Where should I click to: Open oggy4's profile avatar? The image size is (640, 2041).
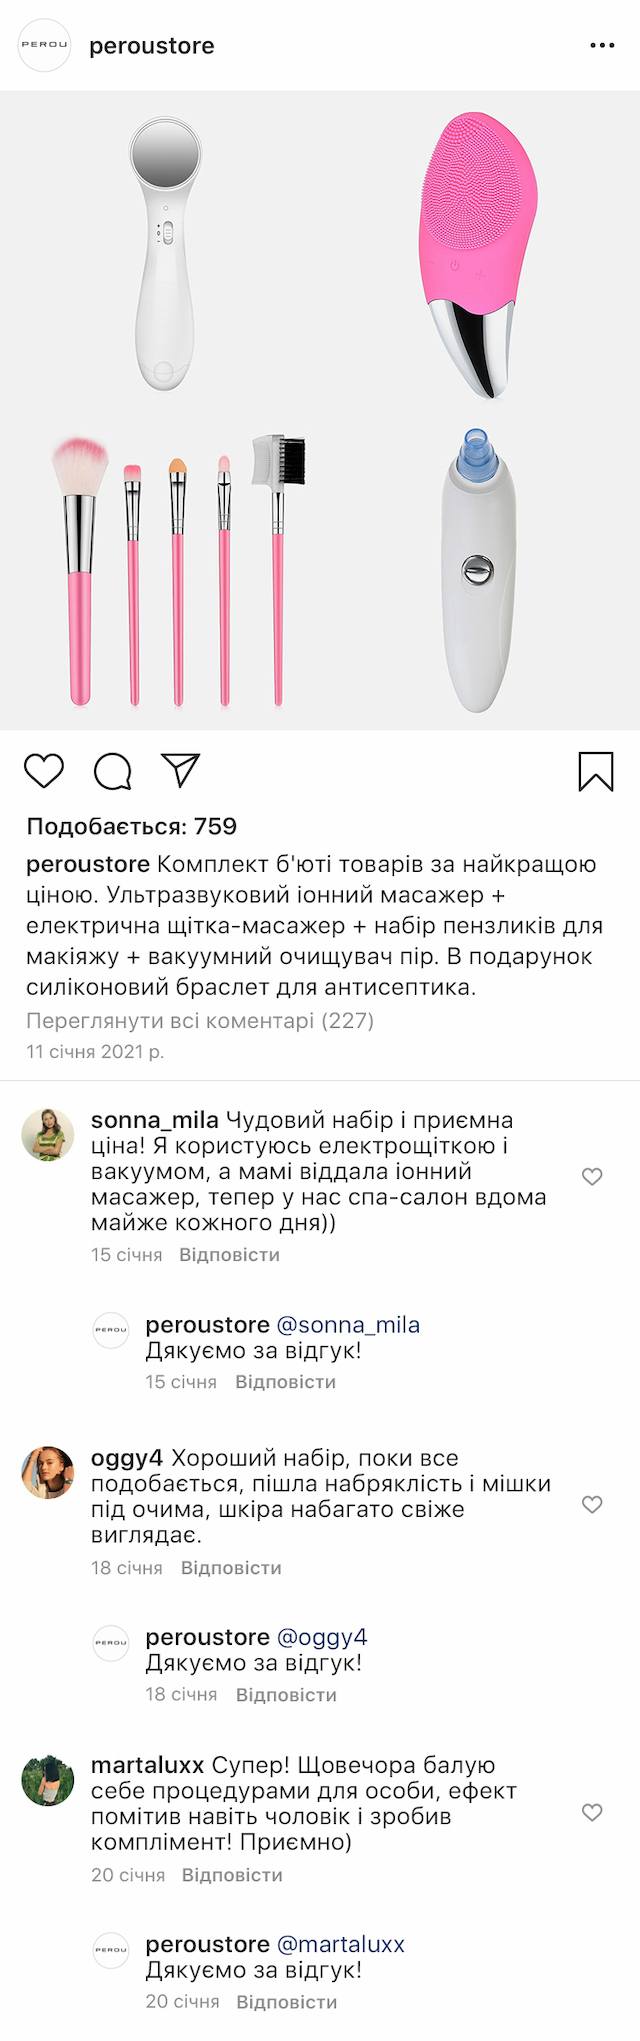tap(48, 1472)
